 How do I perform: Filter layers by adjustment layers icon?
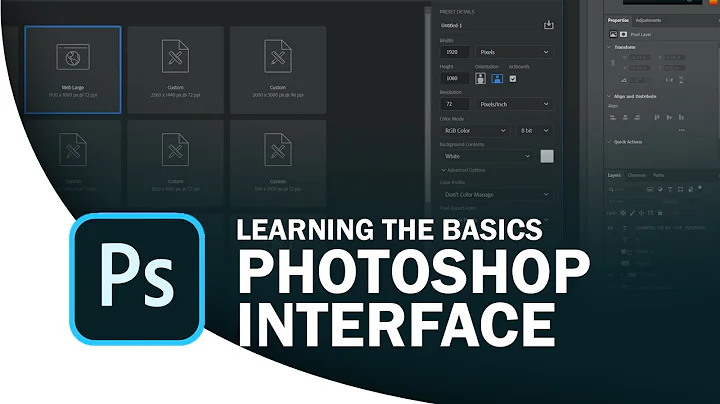660,189
